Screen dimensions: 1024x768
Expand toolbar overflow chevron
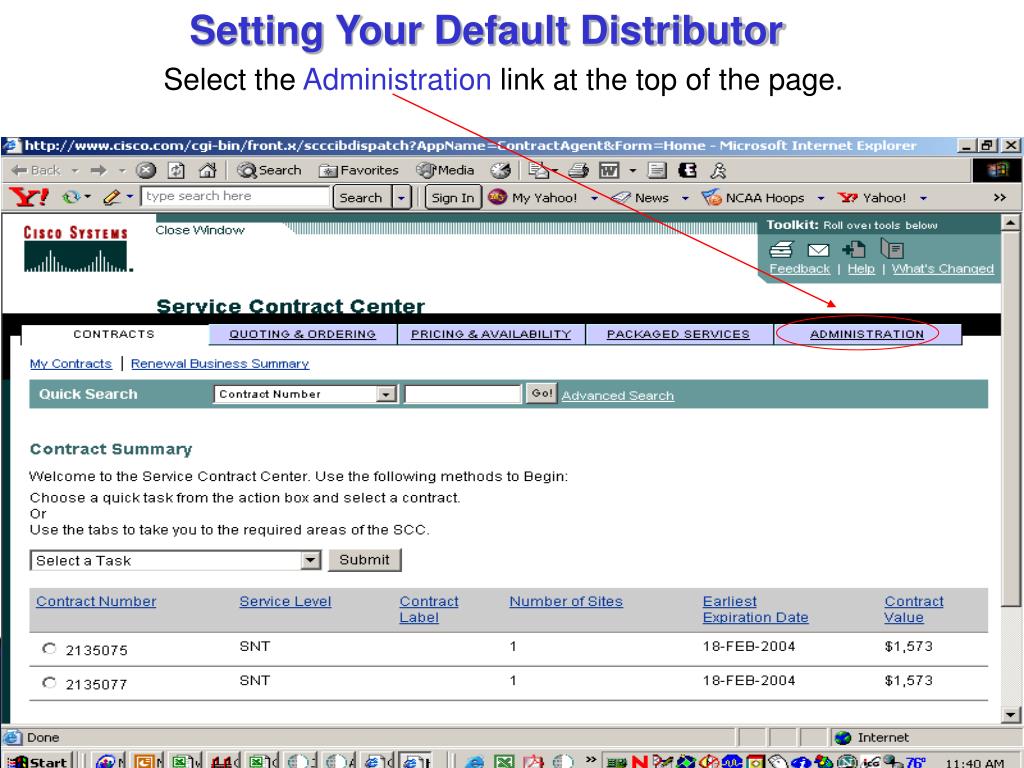tap(1000, 197)
